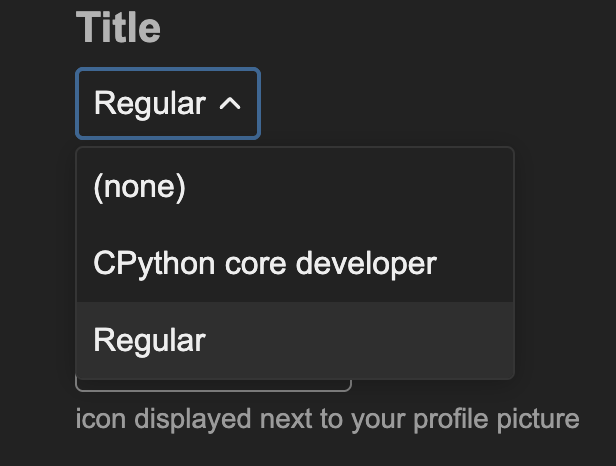616x466 pixels.
Task: Click the profile picture icon help text
Action: (327, 418)
